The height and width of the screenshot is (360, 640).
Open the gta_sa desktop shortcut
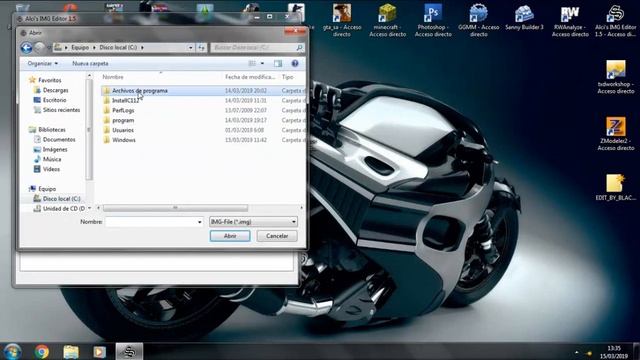click(342, 20)
